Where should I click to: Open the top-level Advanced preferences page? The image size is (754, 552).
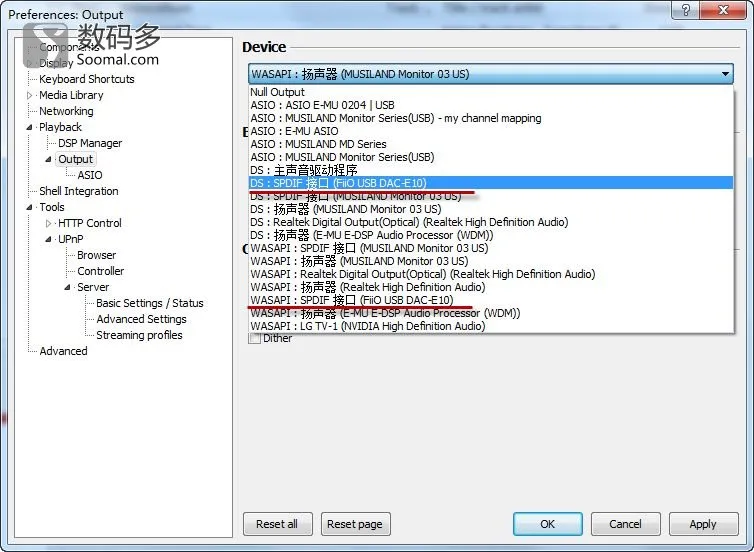63,351
